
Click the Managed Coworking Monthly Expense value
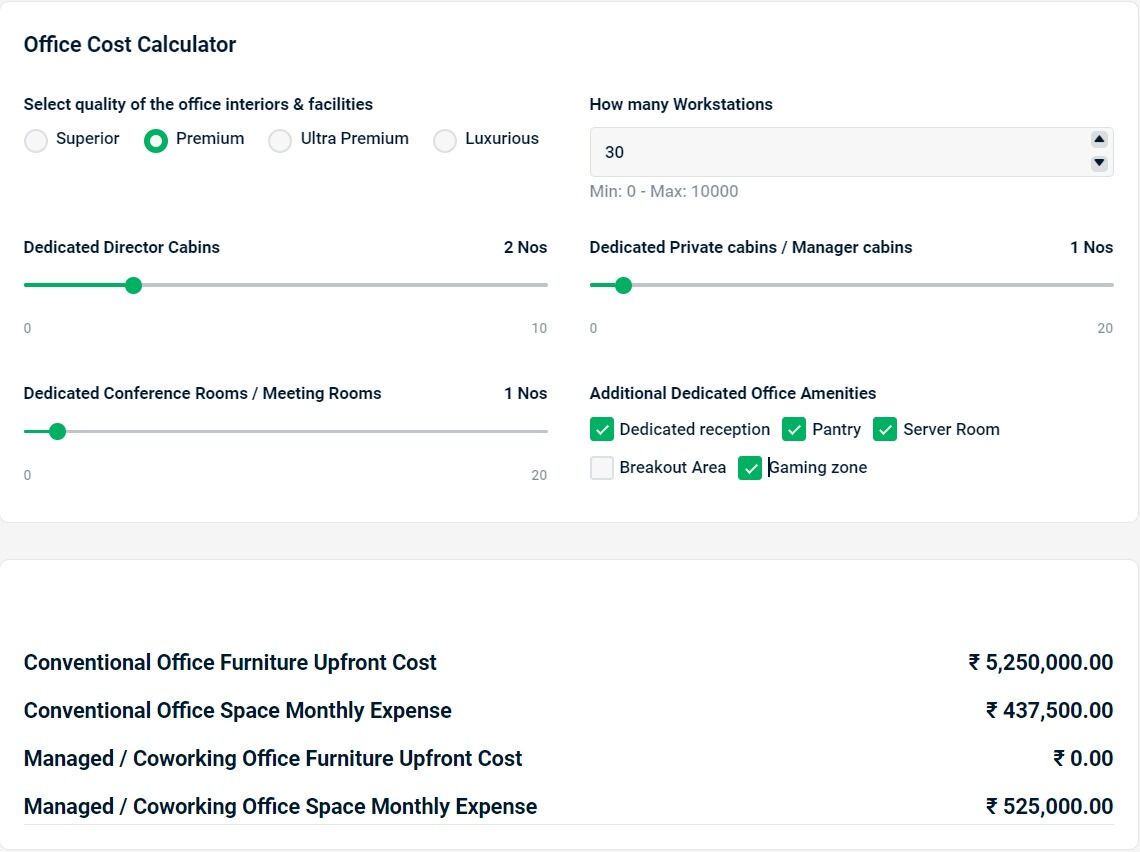pyautogui.click(x=1048, y=806)
